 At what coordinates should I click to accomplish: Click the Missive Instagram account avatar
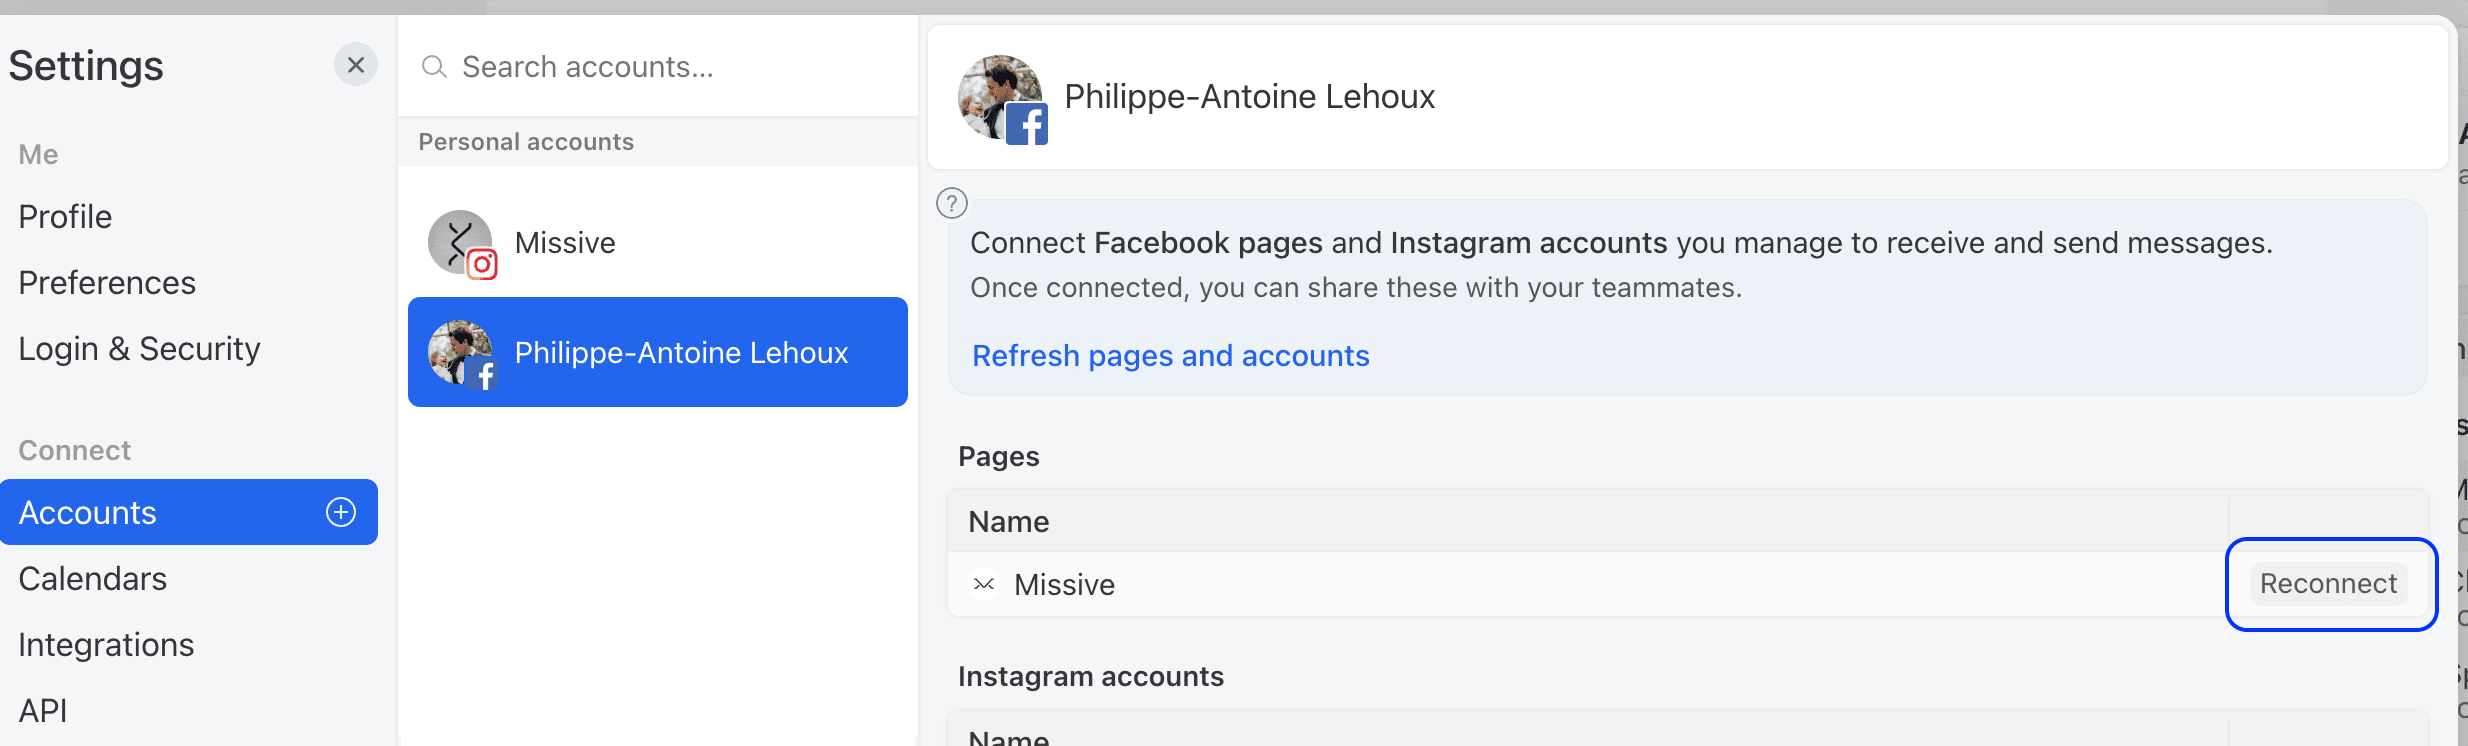(461, 243)
